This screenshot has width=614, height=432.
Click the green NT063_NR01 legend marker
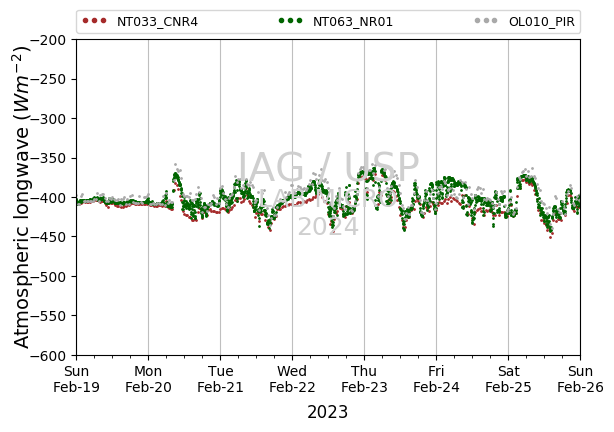(290, 21)
